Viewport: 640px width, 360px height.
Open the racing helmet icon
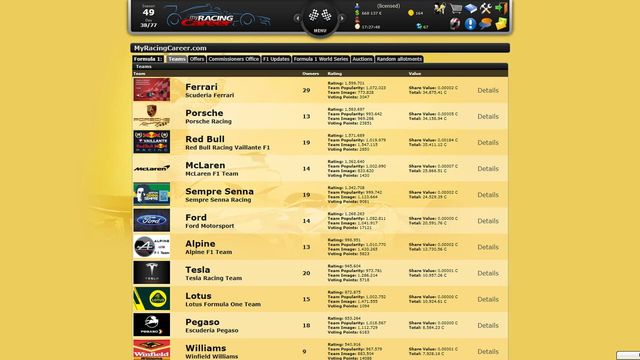tap(455, 24)
